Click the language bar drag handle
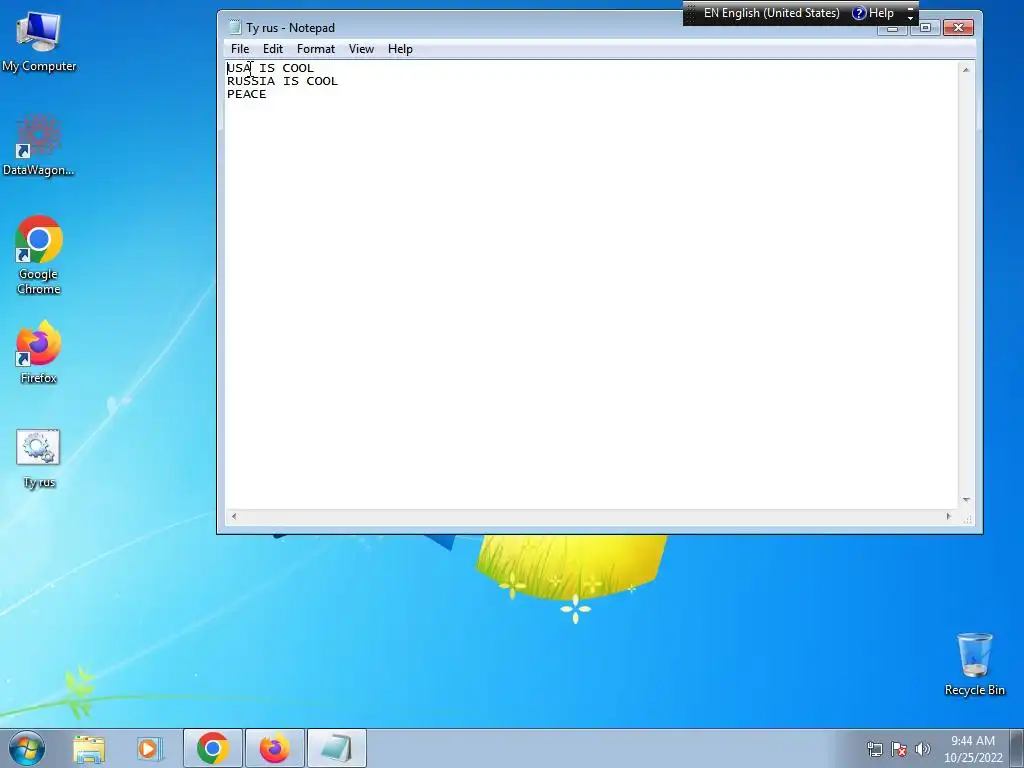Image resolution: width=1024 pixels, height=768 pixels. point(691,13)
